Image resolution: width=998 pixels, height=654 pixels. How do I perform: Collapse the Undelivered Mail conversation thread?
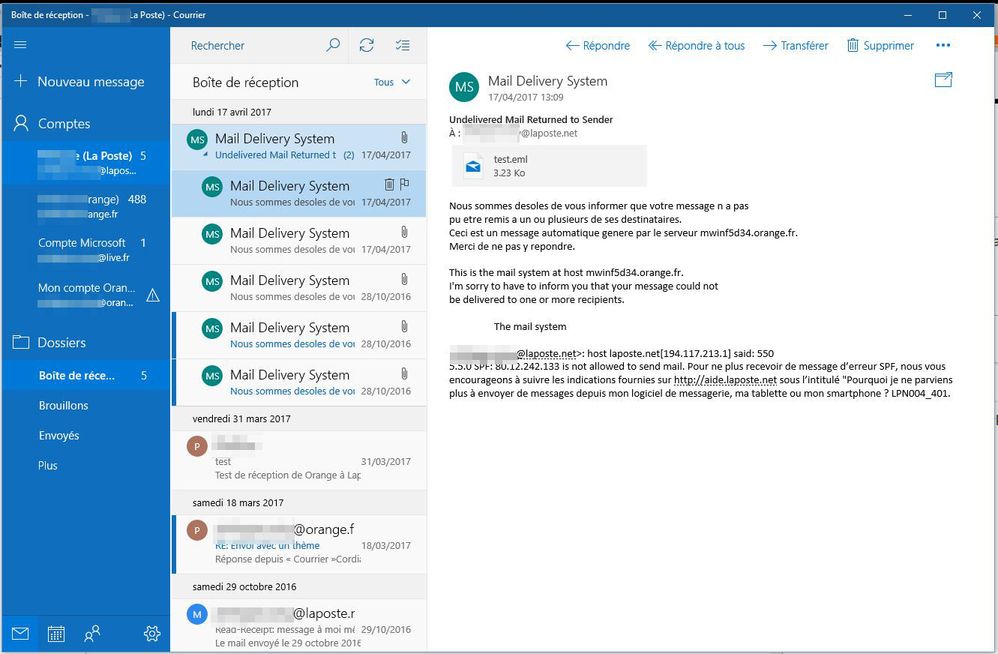[x=206, y=156]
